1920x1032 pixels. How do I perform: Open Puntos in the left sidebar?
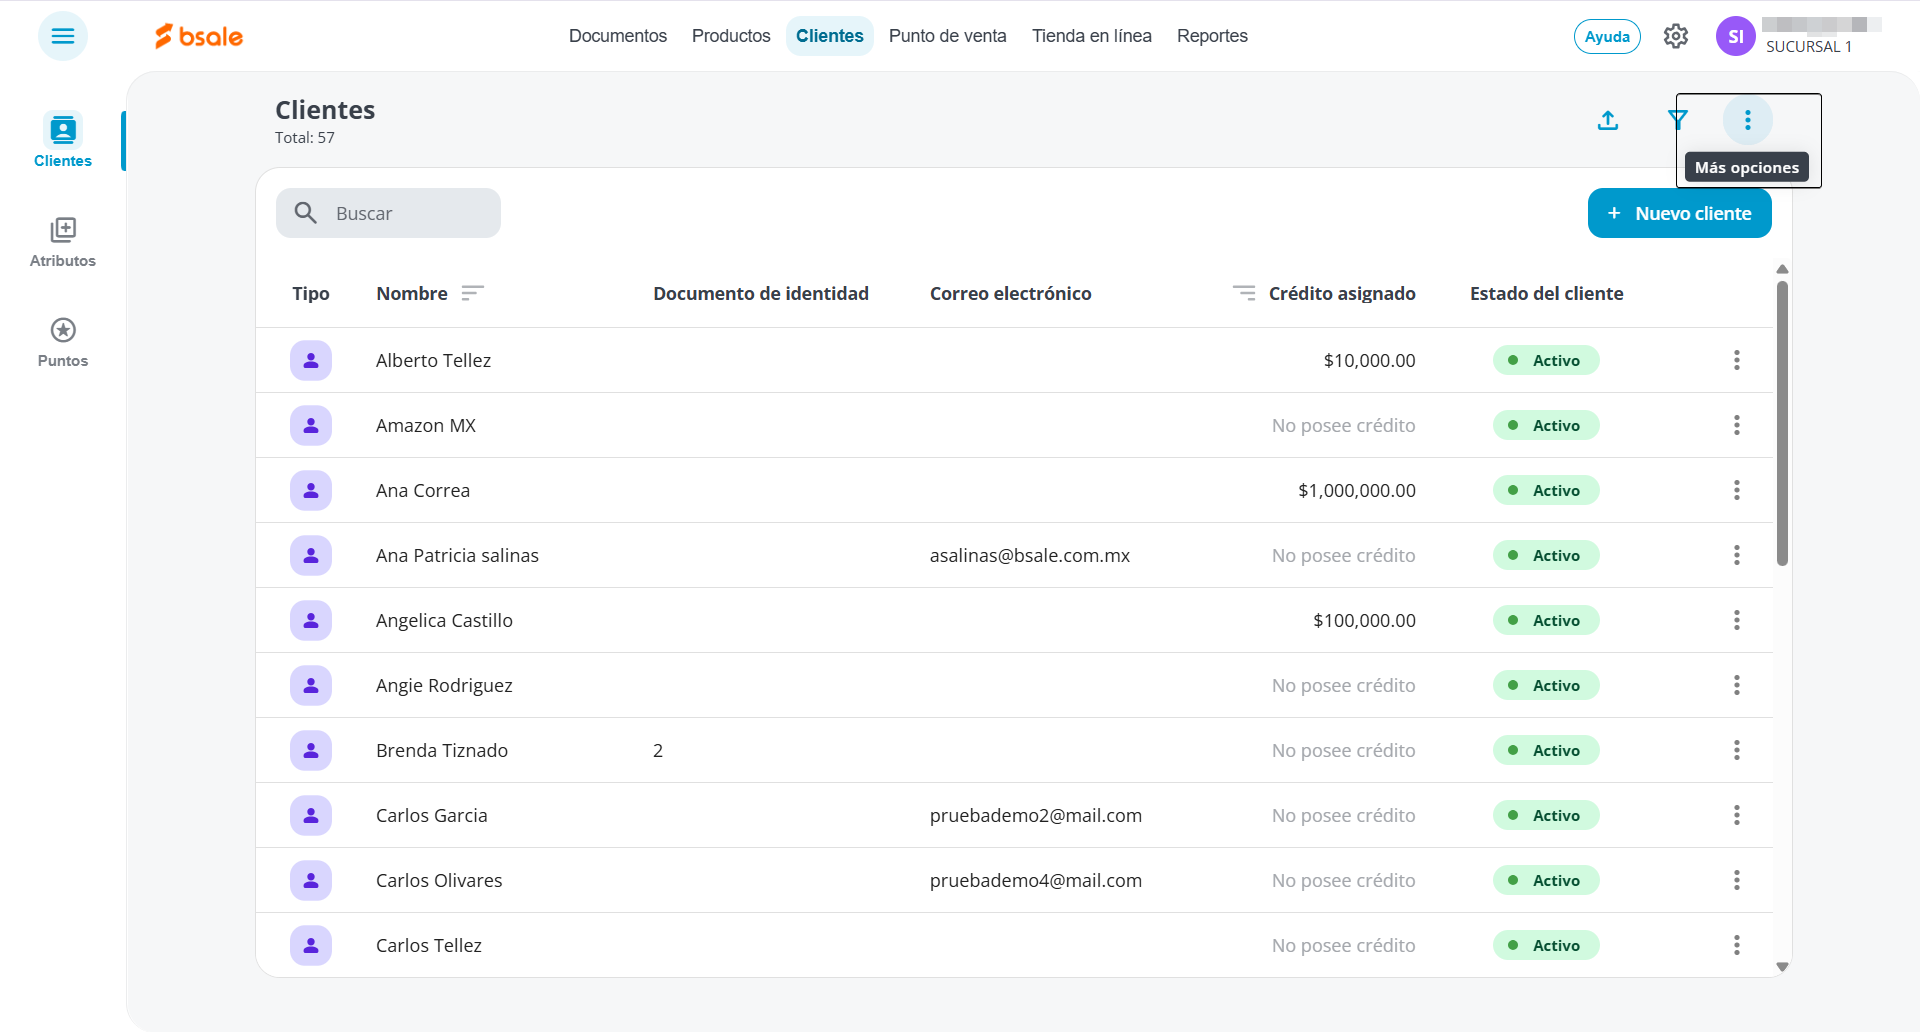pos(63,343)
